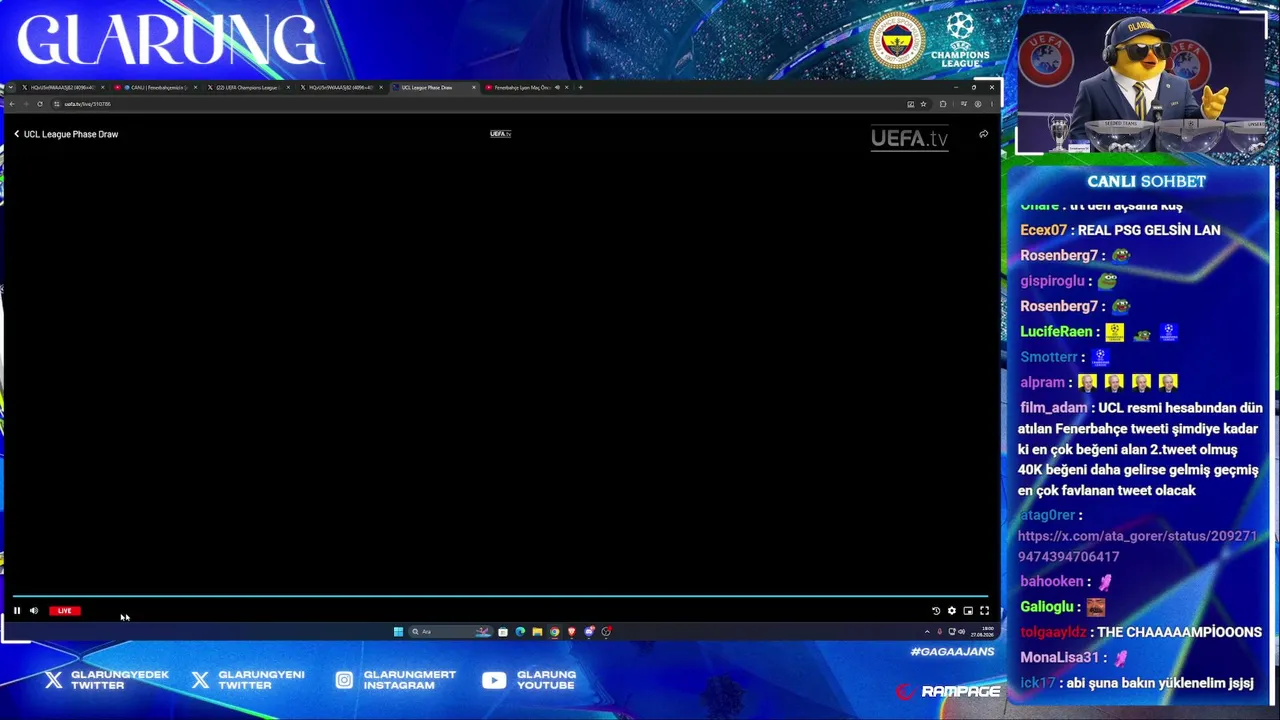Image resolution: width=1280 pixels, height=720 pixels.
Task: Click username MonaLisa31 in chat
Action: click(1059, 658)
